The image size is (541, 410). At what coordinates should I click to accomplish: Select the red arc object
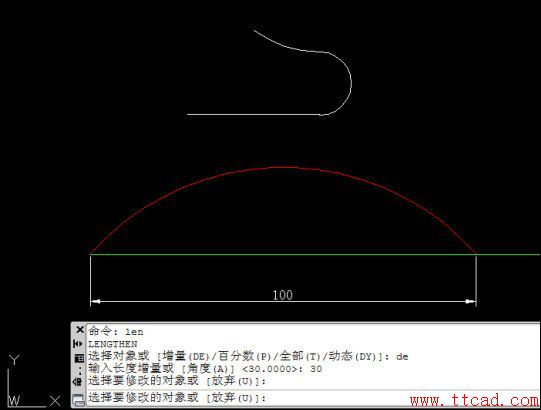283,167
